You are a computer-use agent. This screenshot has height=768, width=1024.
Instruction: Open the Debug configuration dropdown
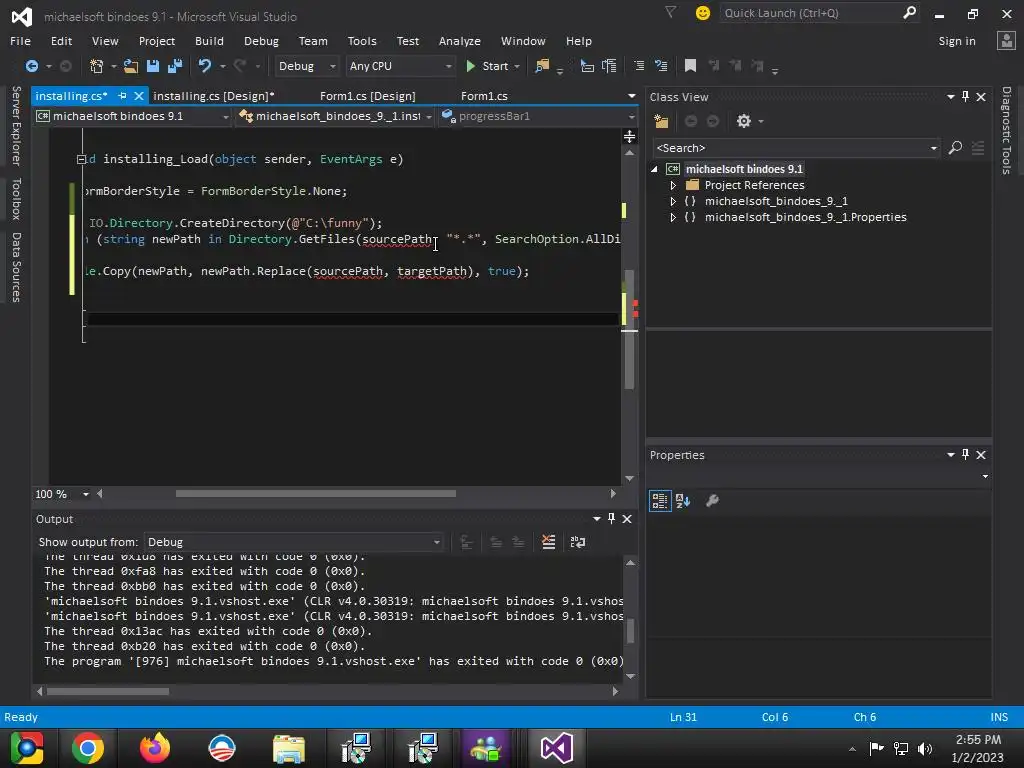[306, 66]
